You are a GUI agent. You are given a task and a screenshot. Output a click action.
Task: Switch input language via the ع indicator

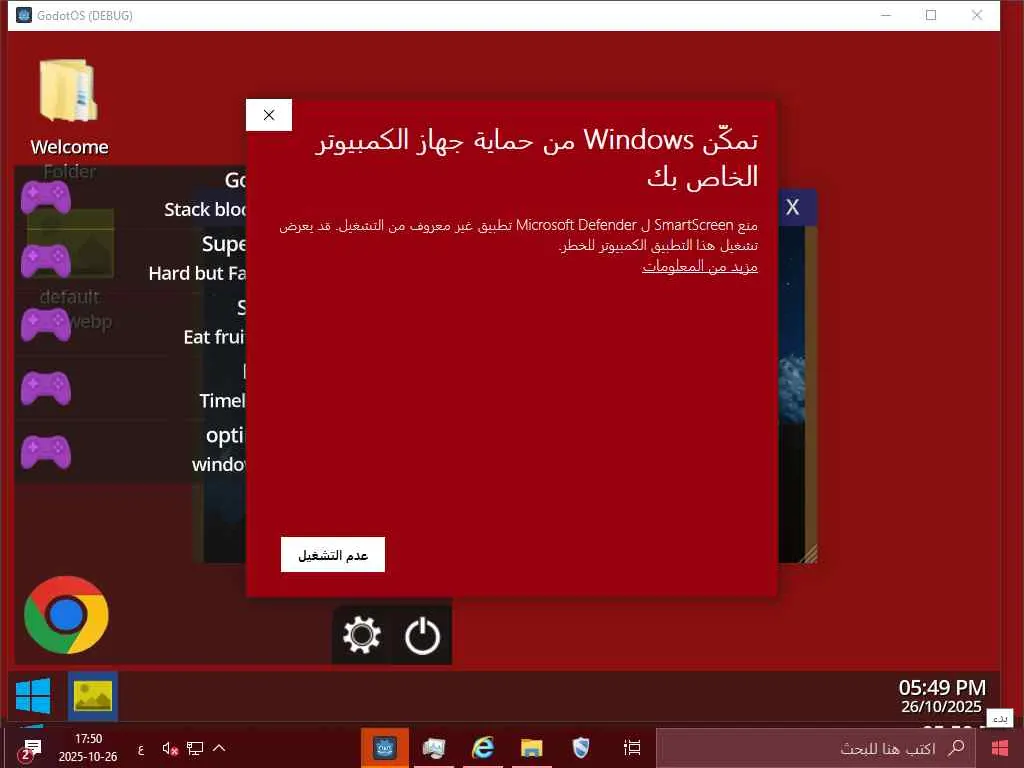click(x=140, y=749)
